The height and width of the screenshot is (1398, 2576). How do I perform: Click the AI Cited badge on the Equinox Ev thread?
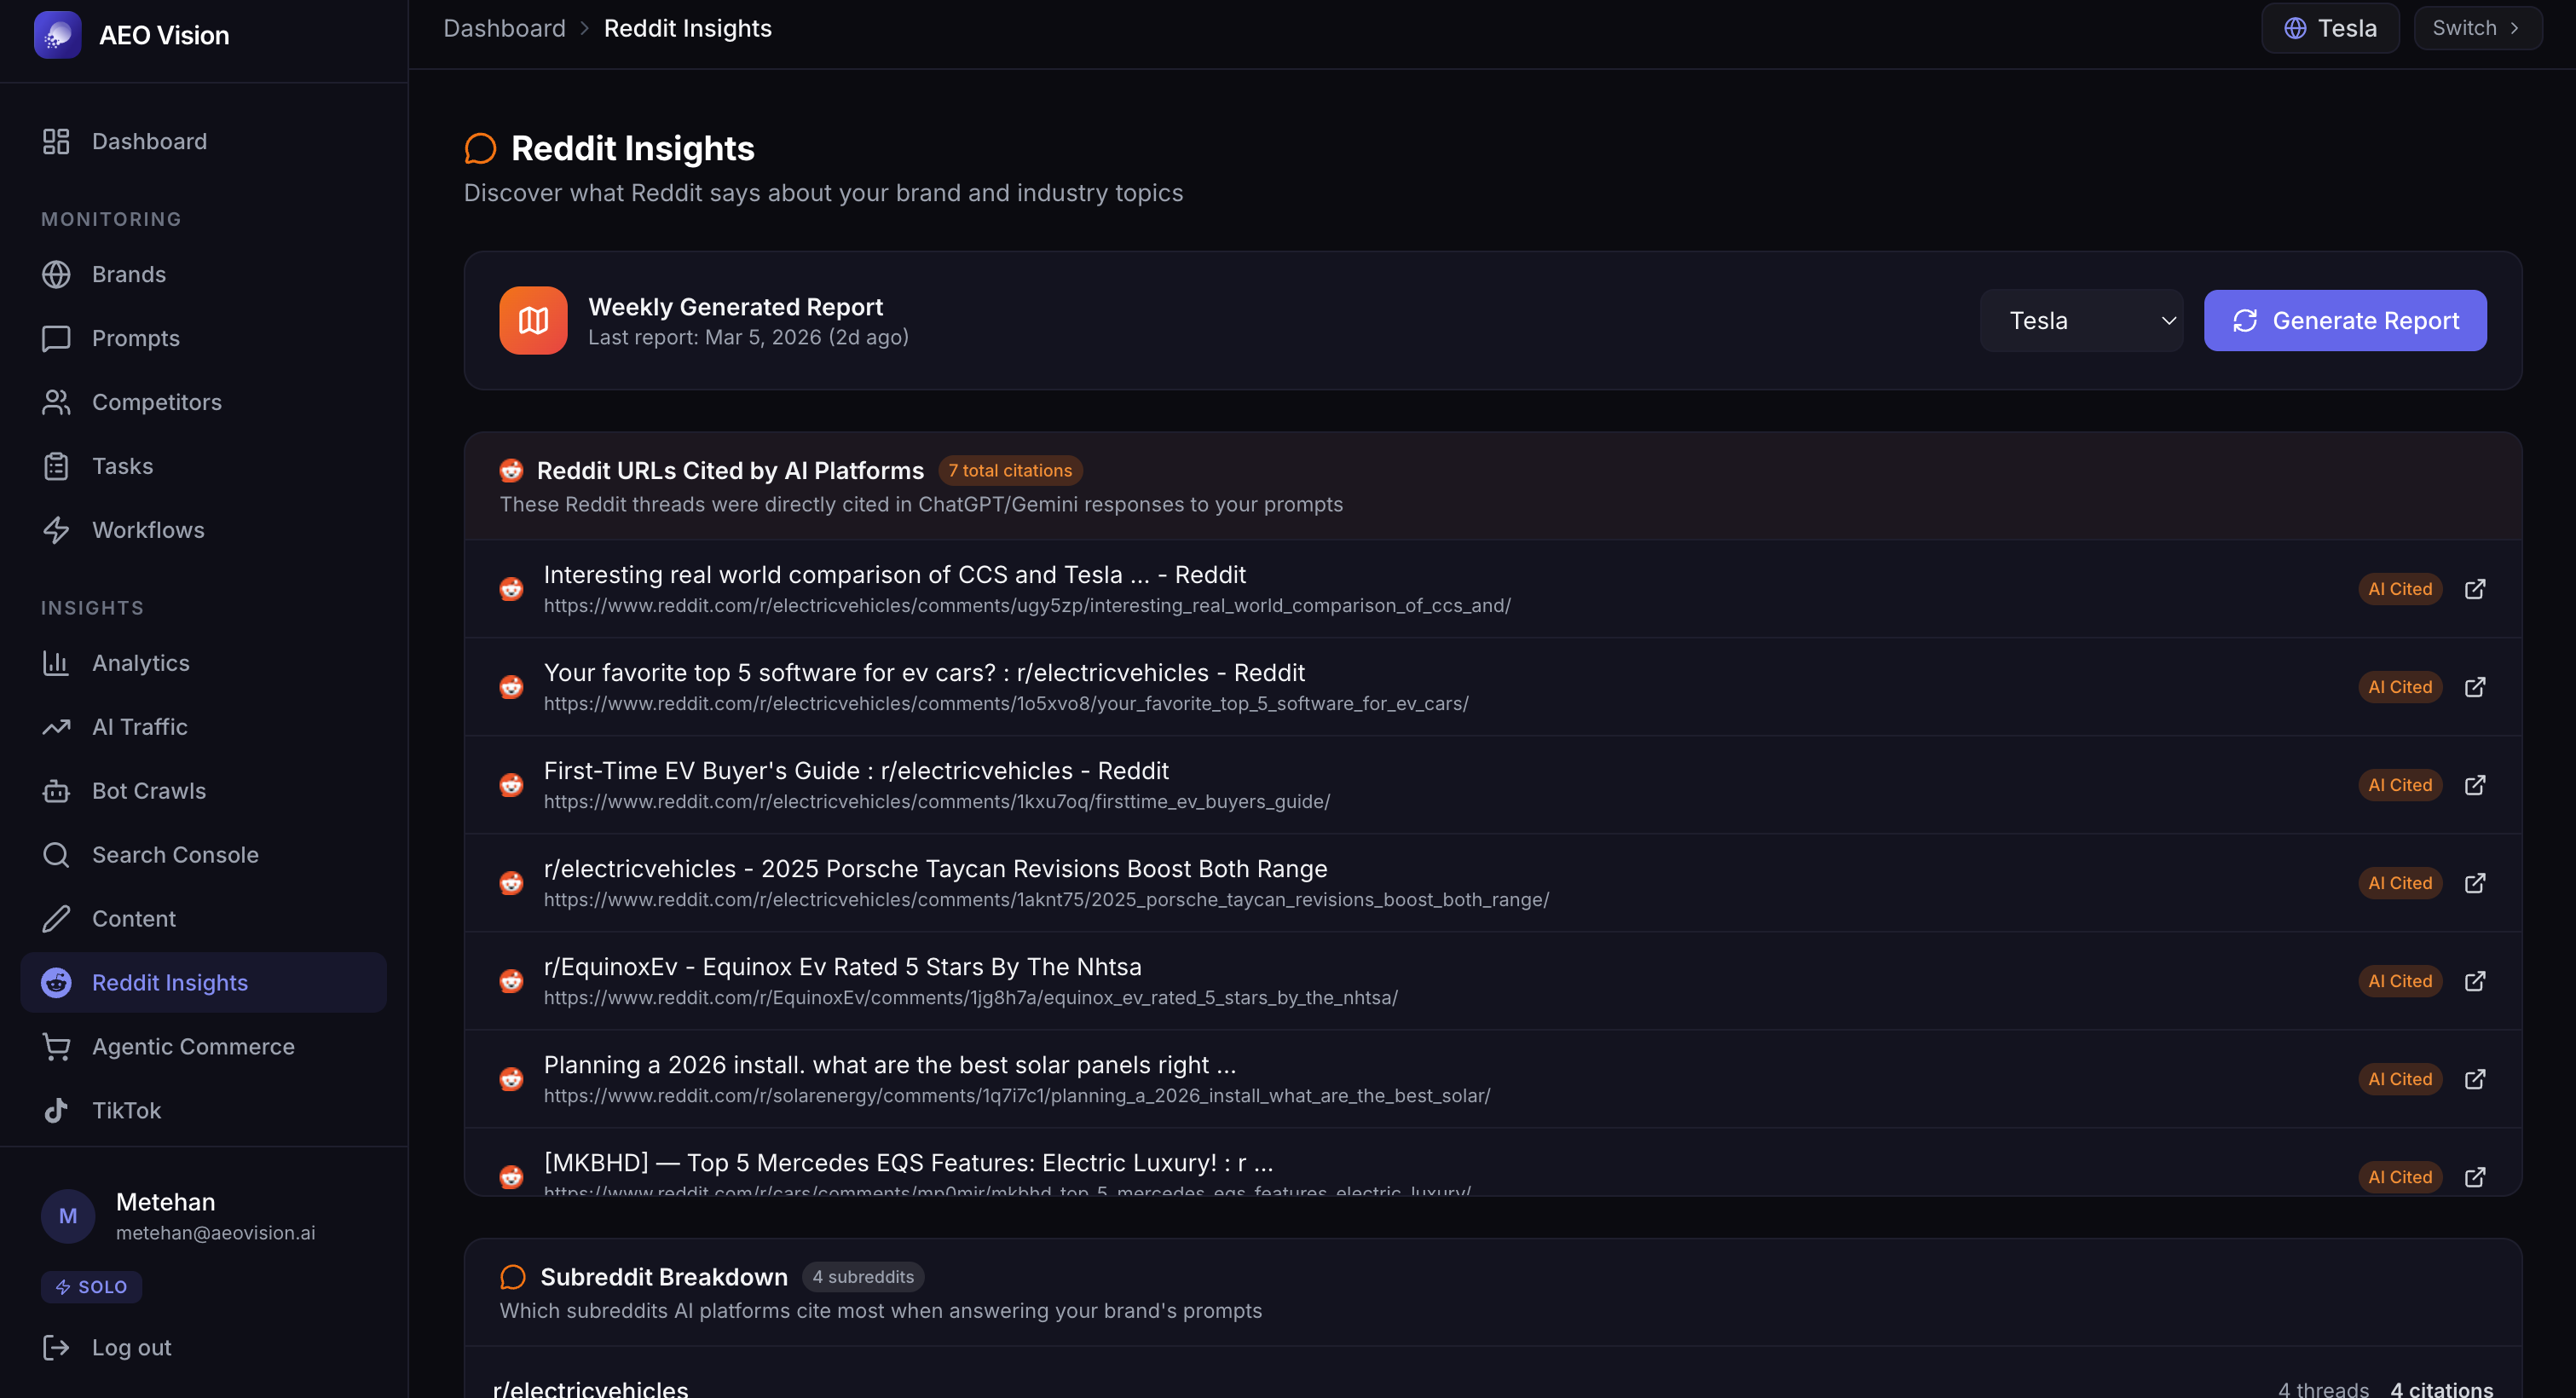(2400, 980)
